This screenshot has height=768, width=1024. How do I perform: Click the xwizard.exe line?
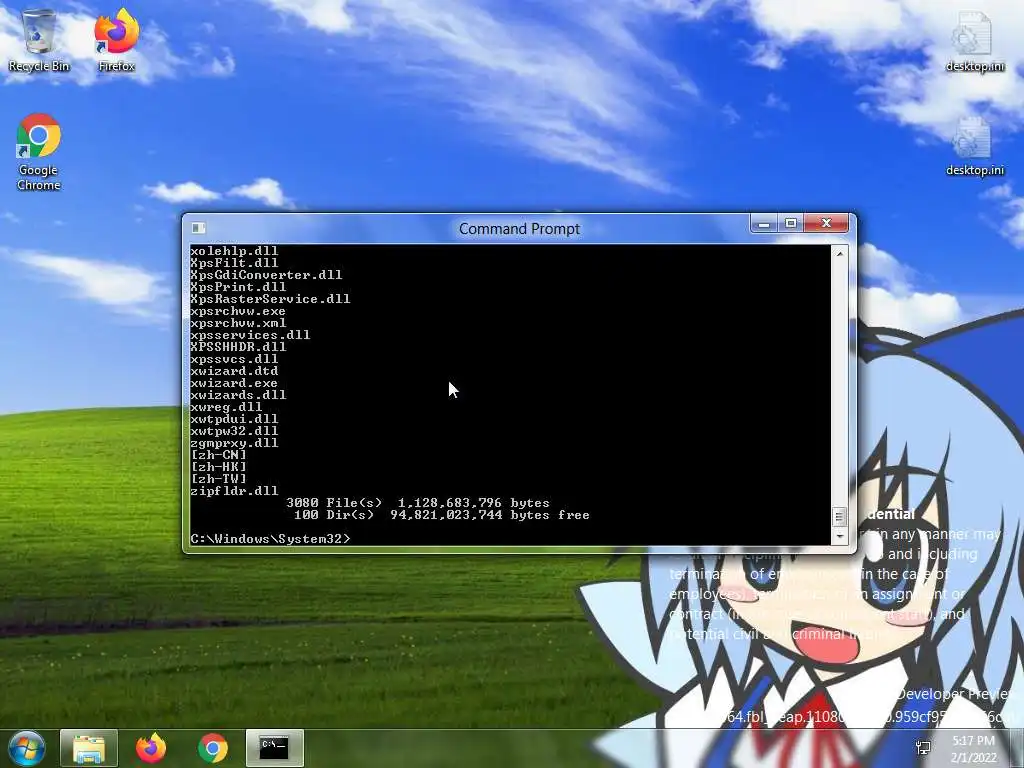(234, 383)
